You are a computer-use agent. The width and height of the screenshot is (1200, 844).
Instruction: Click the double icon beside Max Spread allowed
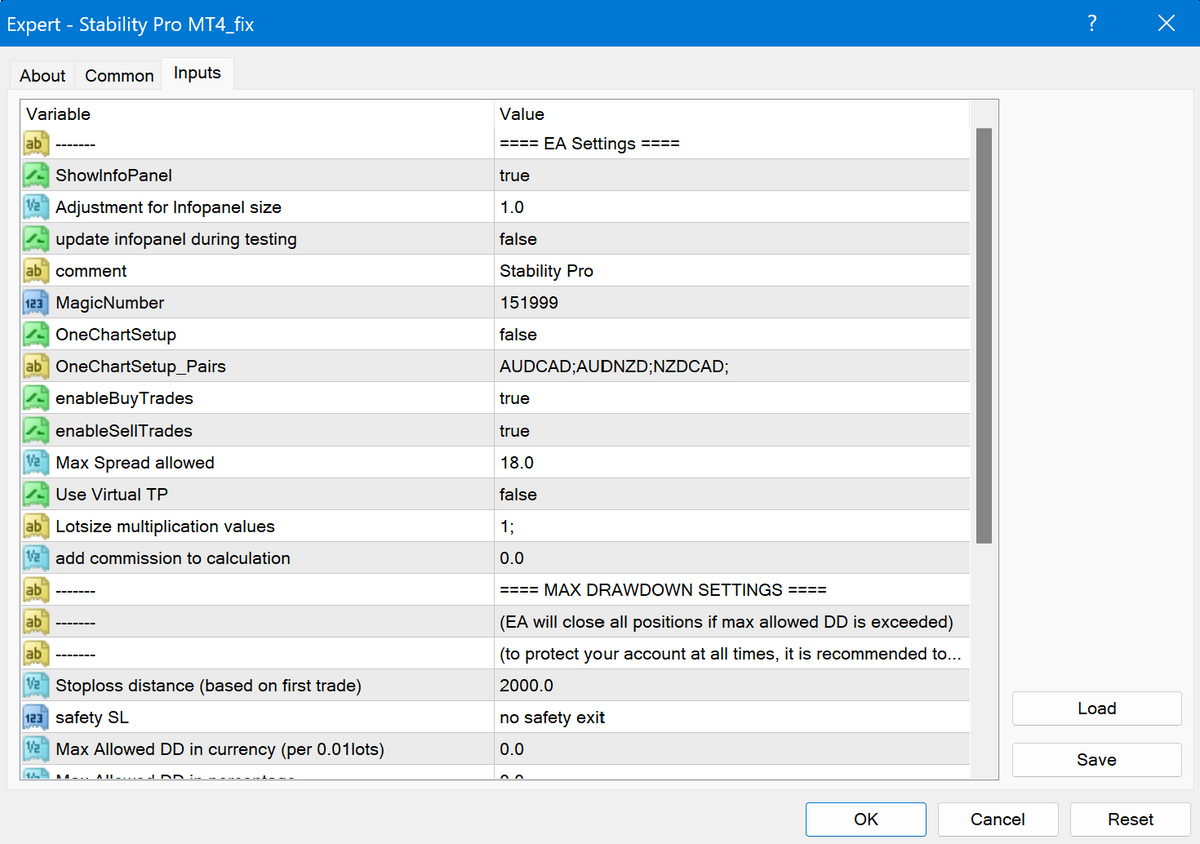(x=36, y=463)
